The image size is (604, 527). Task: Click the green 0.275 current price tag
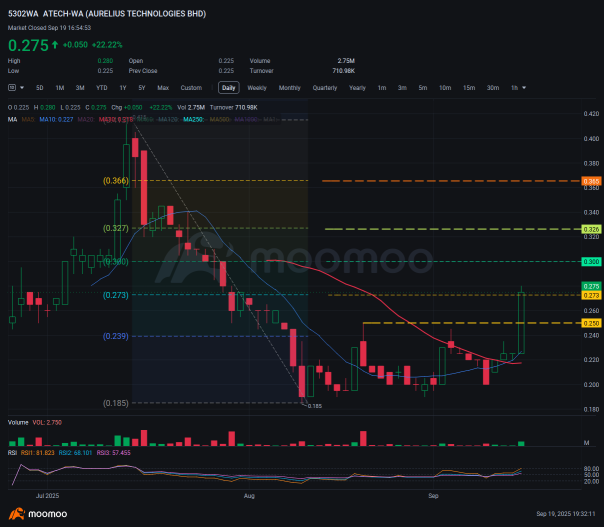click(591, 287)
